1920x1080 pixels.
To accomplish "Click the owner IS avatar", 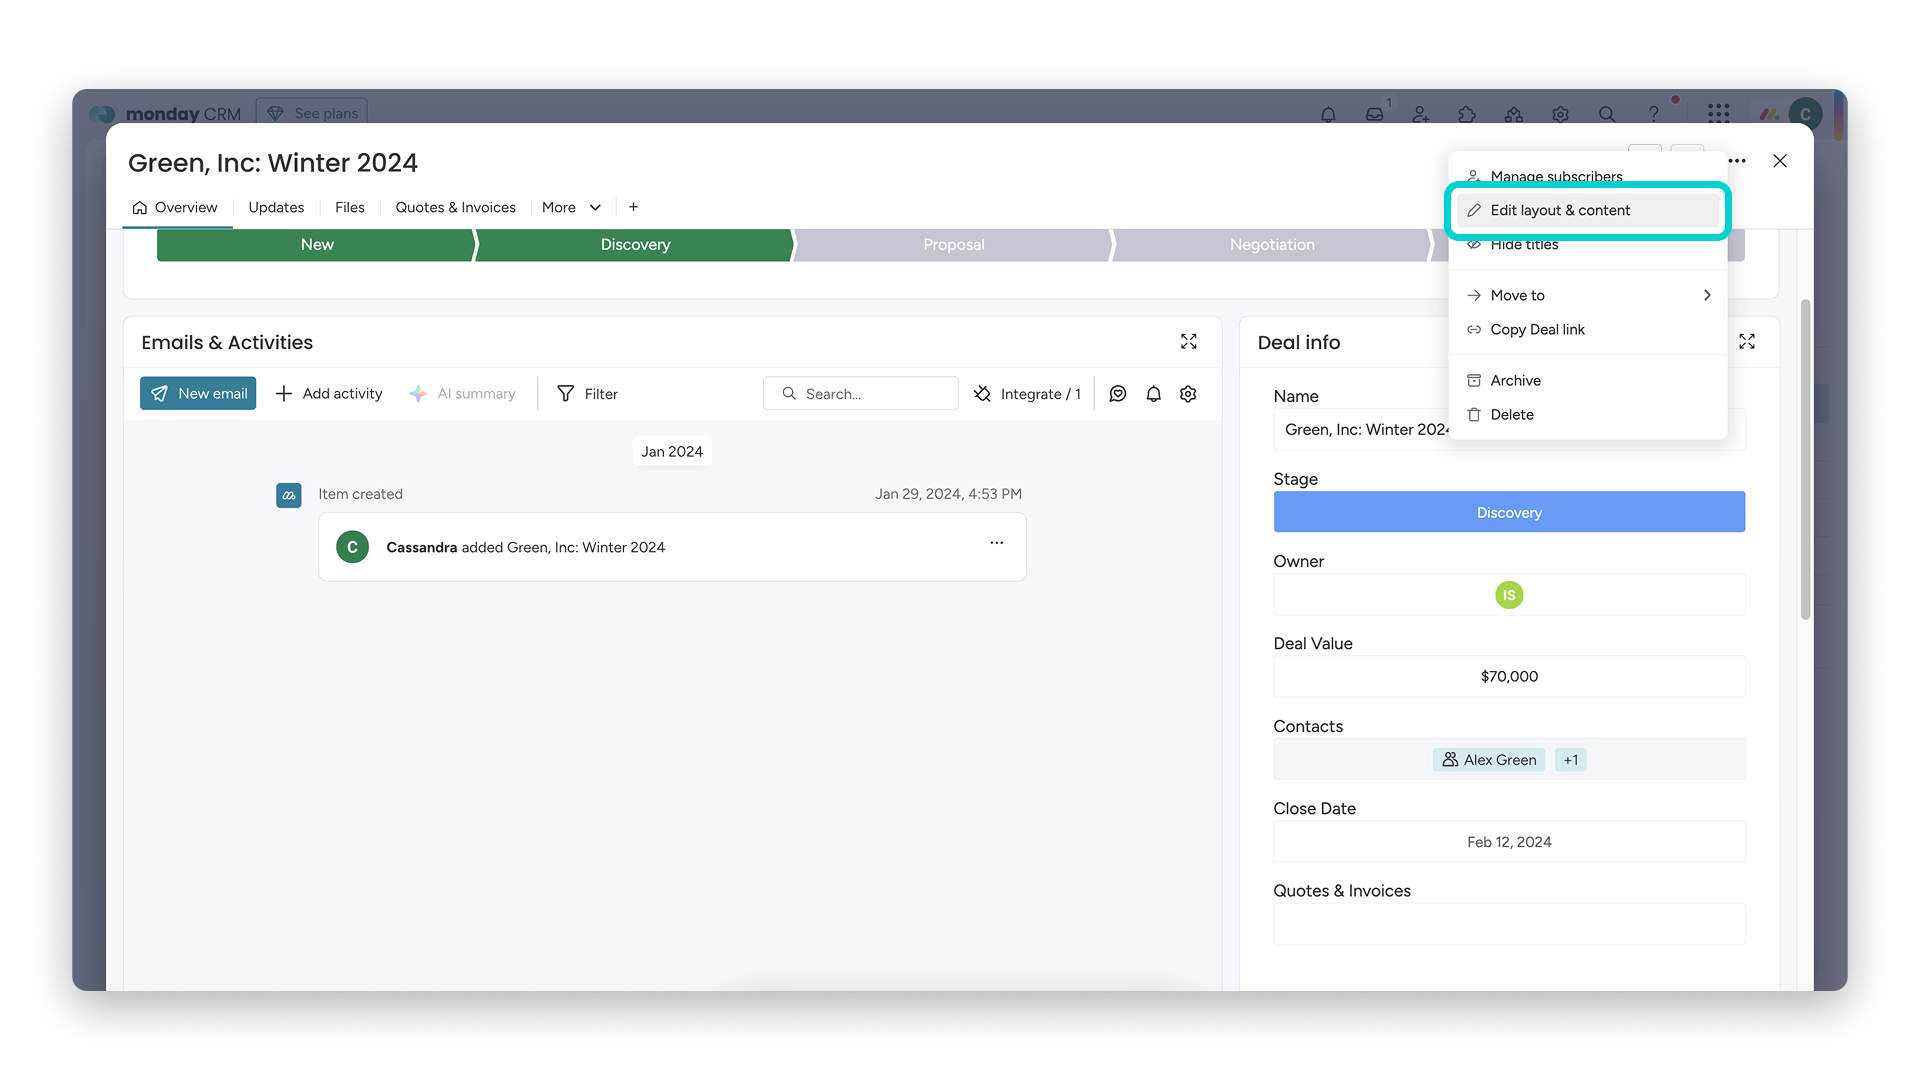I will coord(1509,595).
